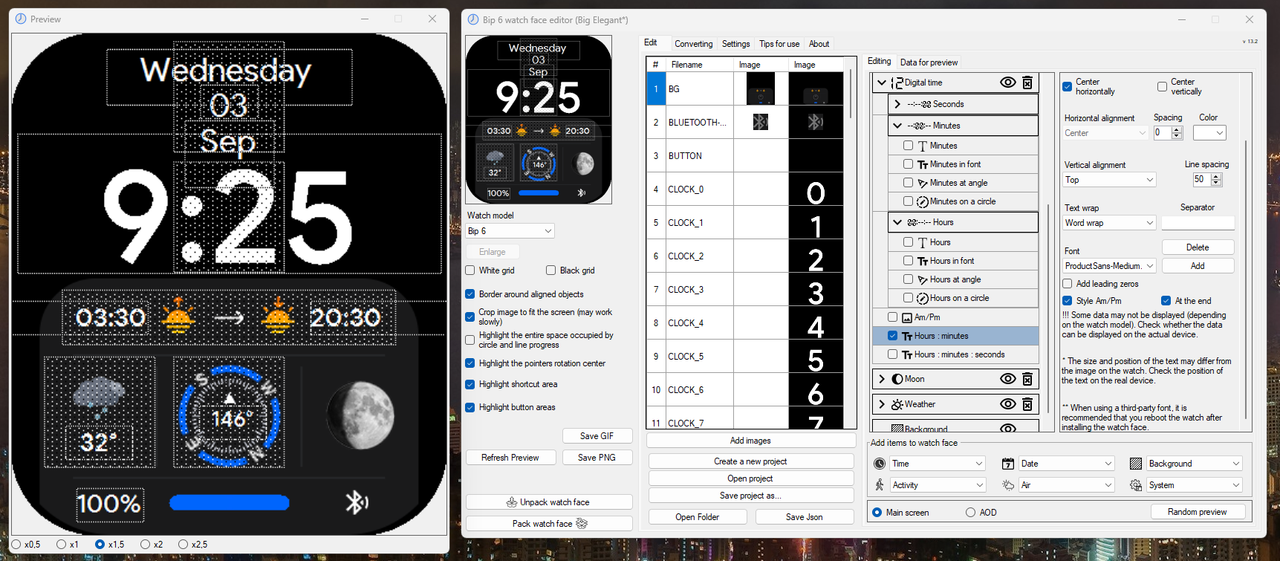Click the angle icon of Hours at angle
The image size is (1280, 561).
tap(922, 279)
